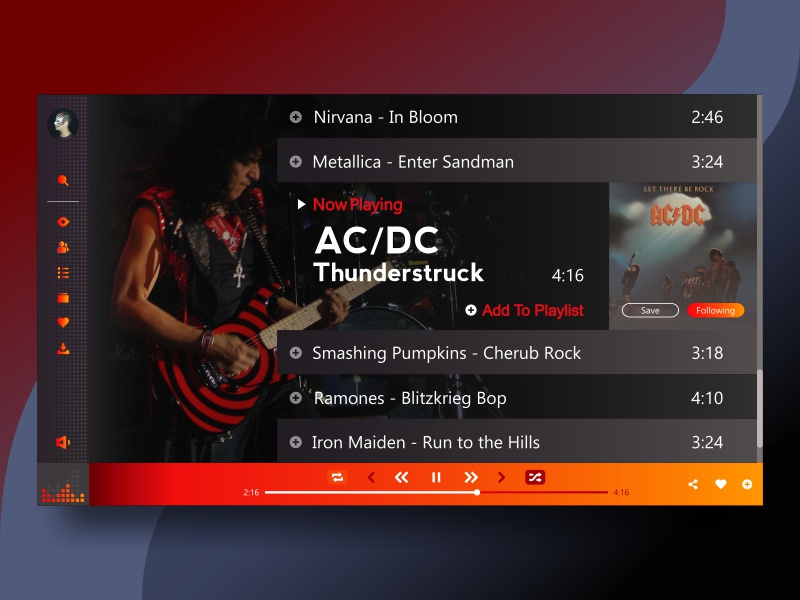Open downloads icon in sidebar

(63, 348)
